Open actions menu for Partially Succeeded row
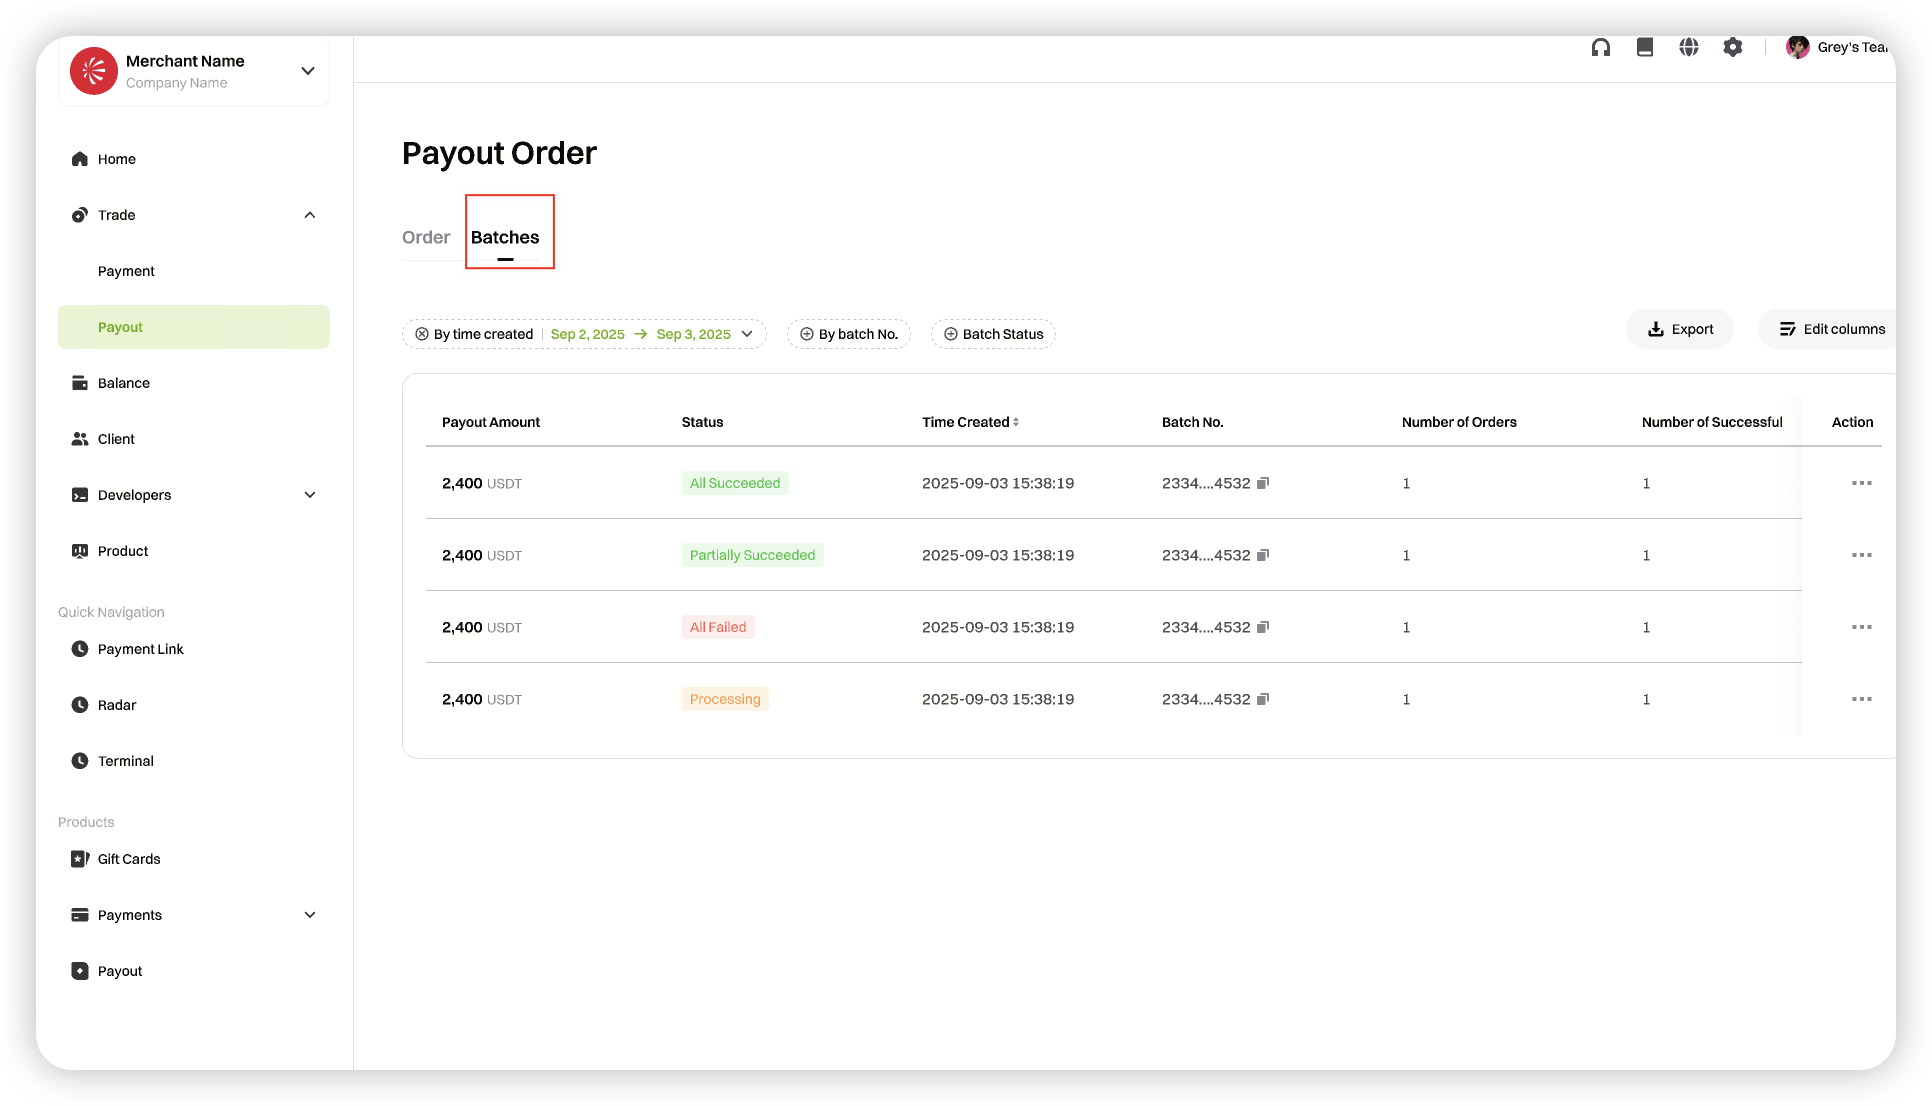 click(x=1861, y=555)
